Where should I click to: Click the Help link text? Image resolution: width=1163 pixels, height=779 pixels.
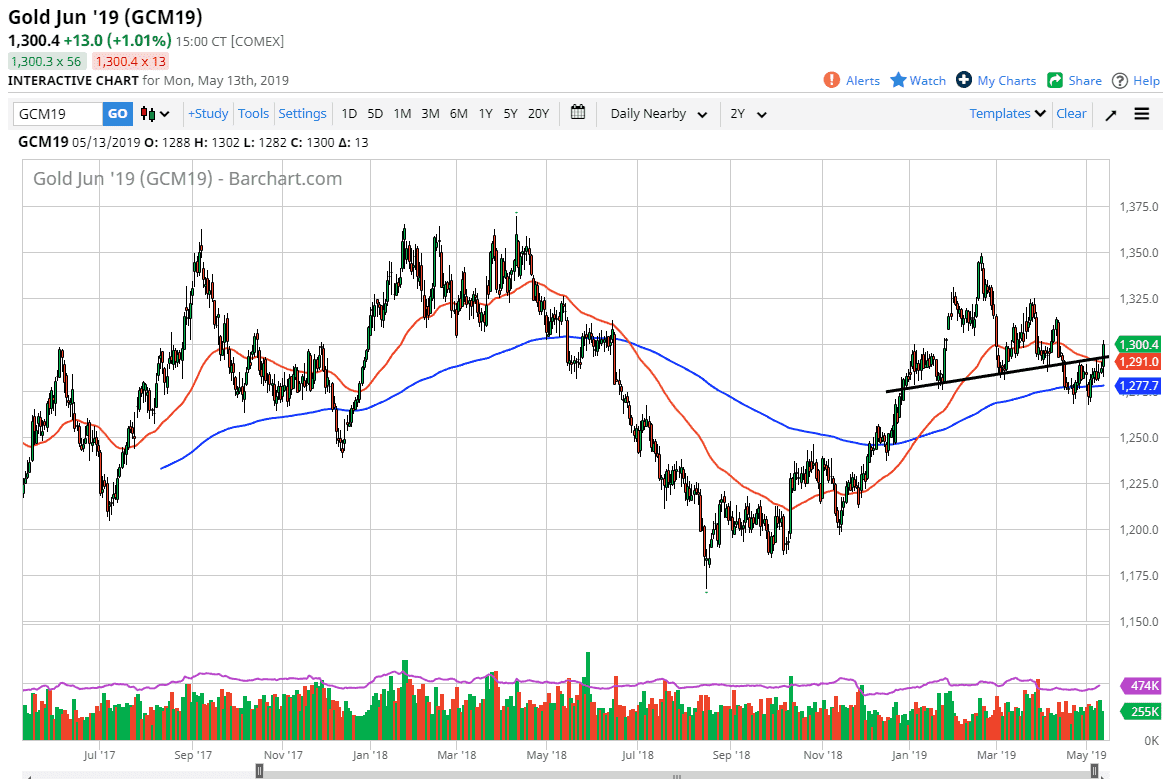pyautogui.click(x=1146, y=81)
